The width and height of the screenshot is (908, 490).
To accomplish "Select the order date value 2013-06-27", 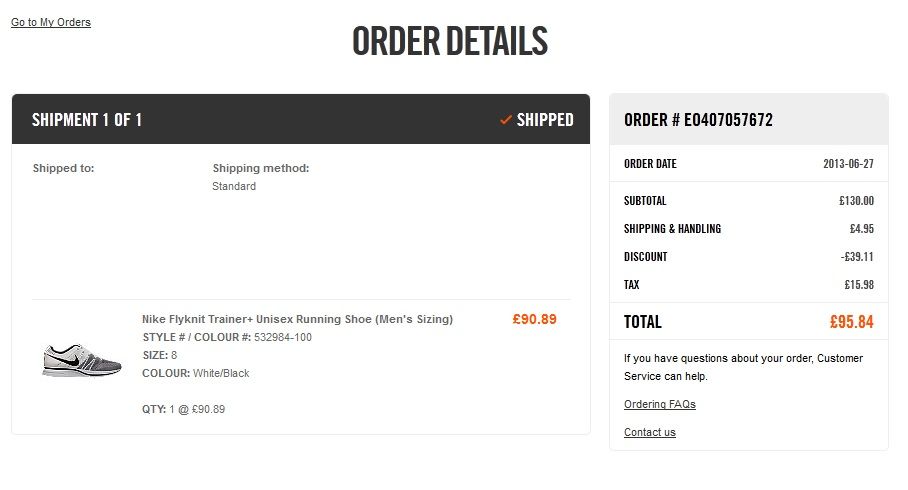I will click(848, 164).
